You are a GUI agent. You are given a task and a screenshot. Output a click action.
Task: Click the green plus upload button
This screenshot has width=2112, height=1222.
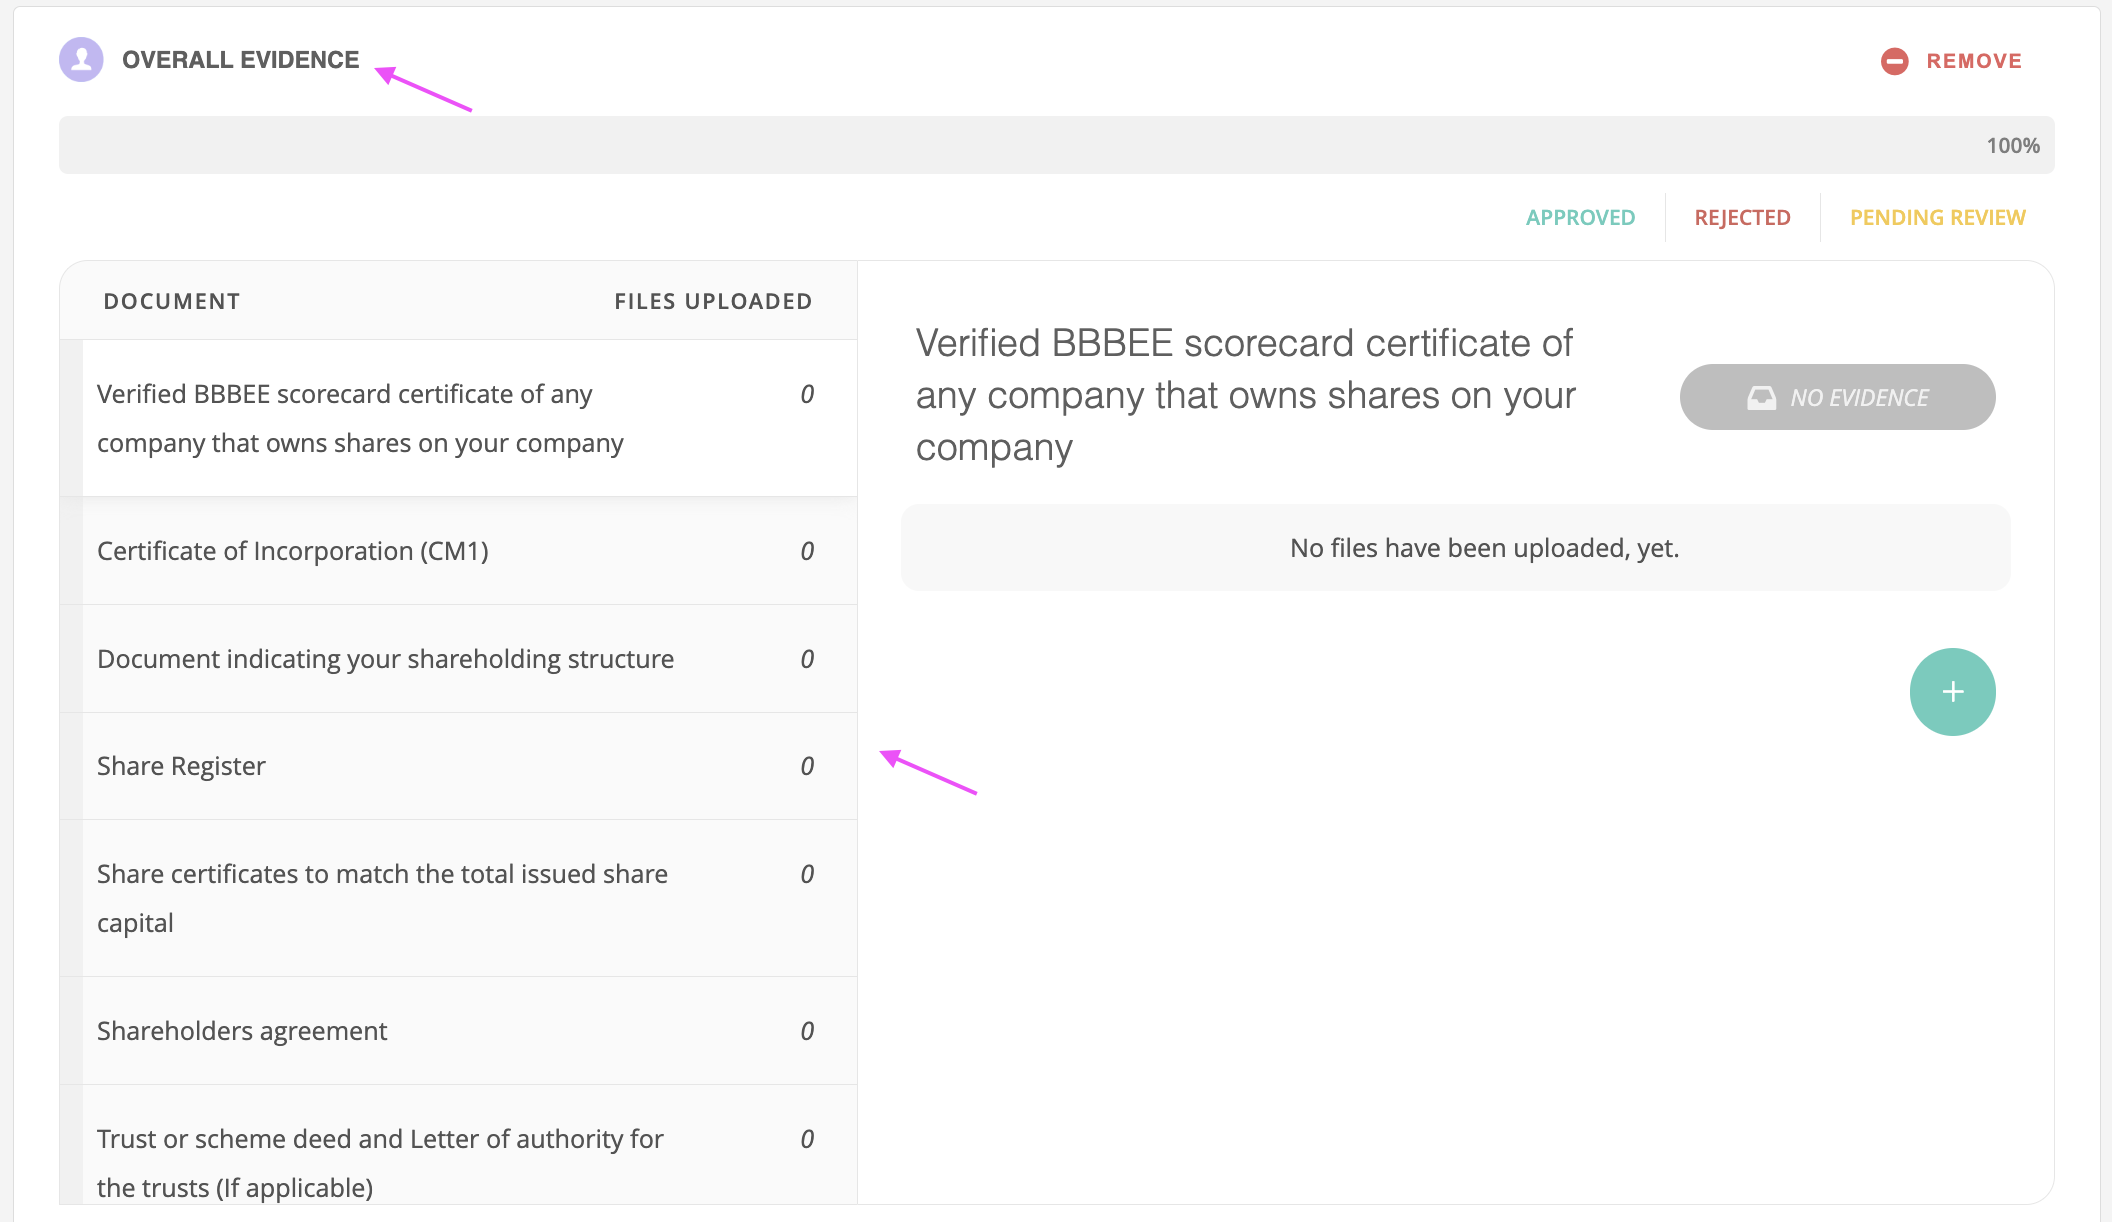tap(1951, 691)
